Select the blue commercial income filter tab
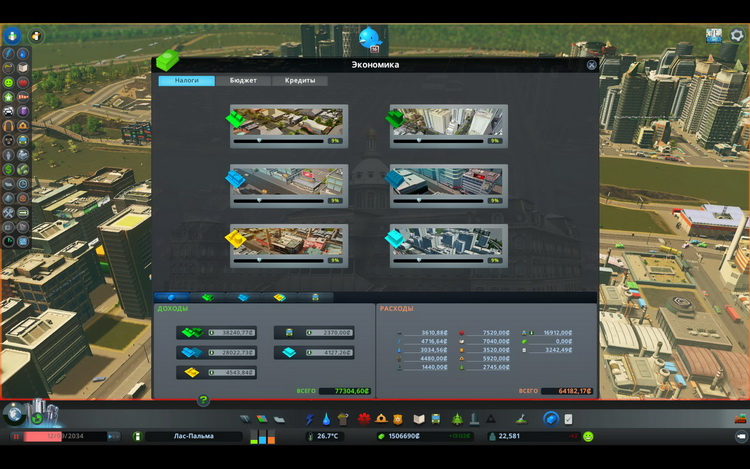The width and height of the screenshot is (750, 469). [x=243, y=297]
